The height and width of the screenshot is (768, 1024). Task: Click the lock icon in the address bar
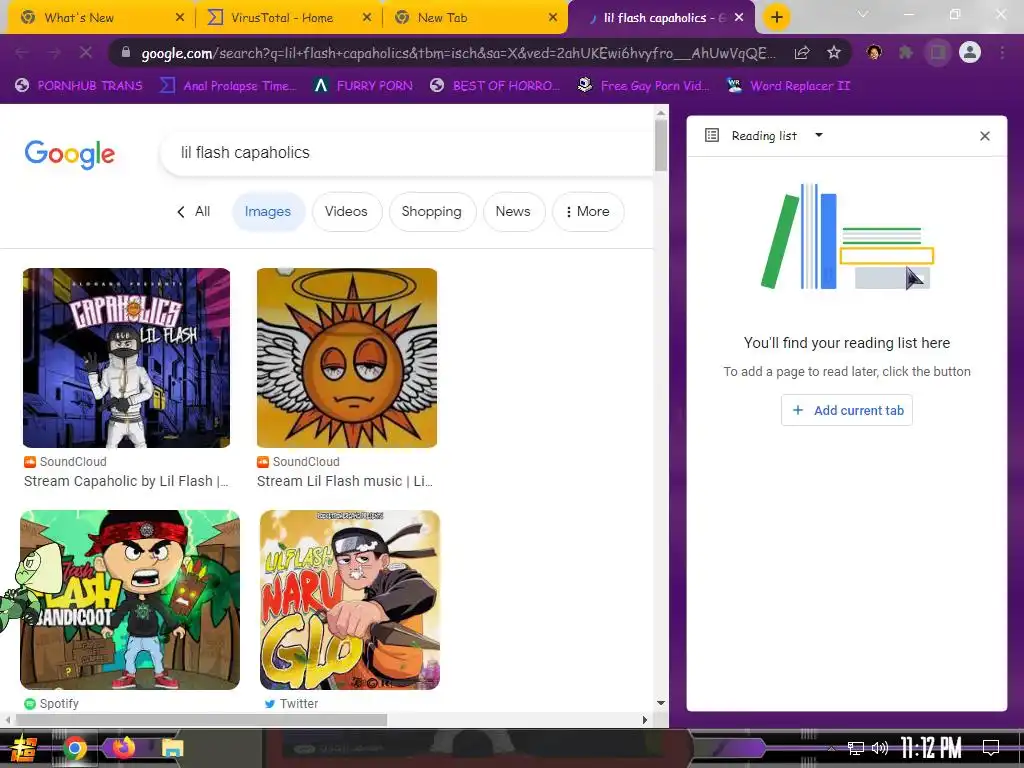pos(127,53)
